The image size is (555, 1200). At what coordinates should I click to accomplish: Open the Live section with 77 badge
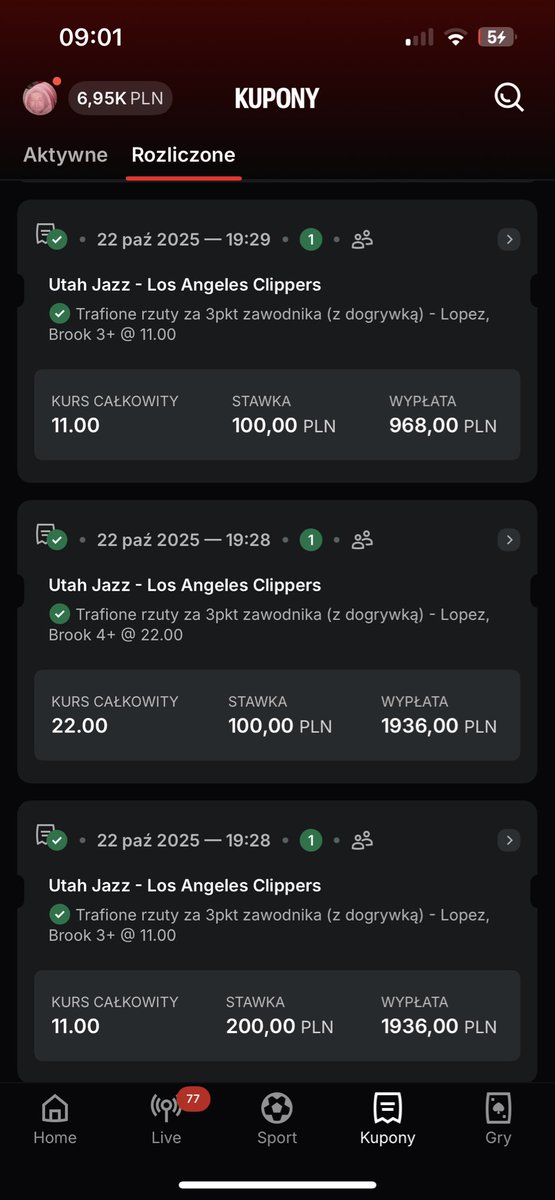coord(166,1119)
